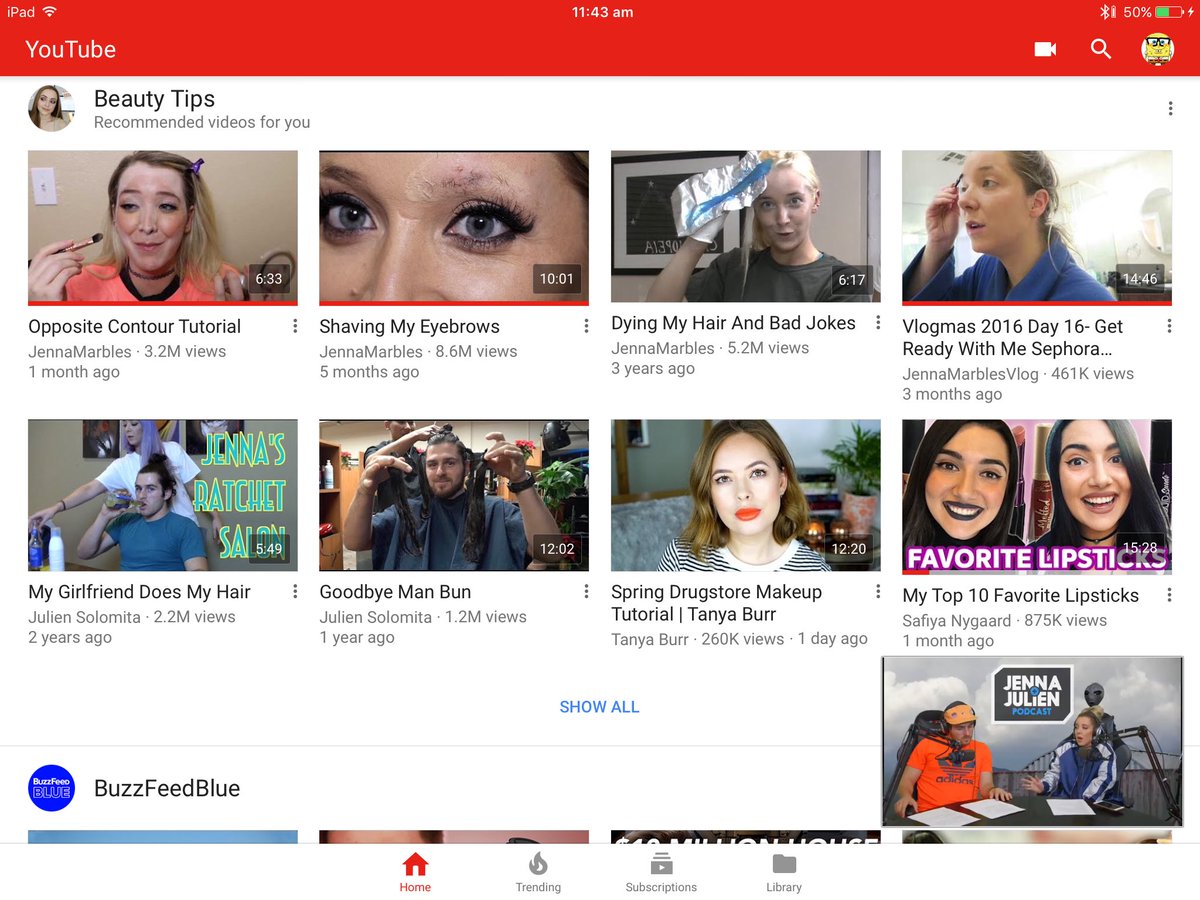Tap the camera upload icon
Screen dimensions: 1200x900
(x=1045, y=49)
